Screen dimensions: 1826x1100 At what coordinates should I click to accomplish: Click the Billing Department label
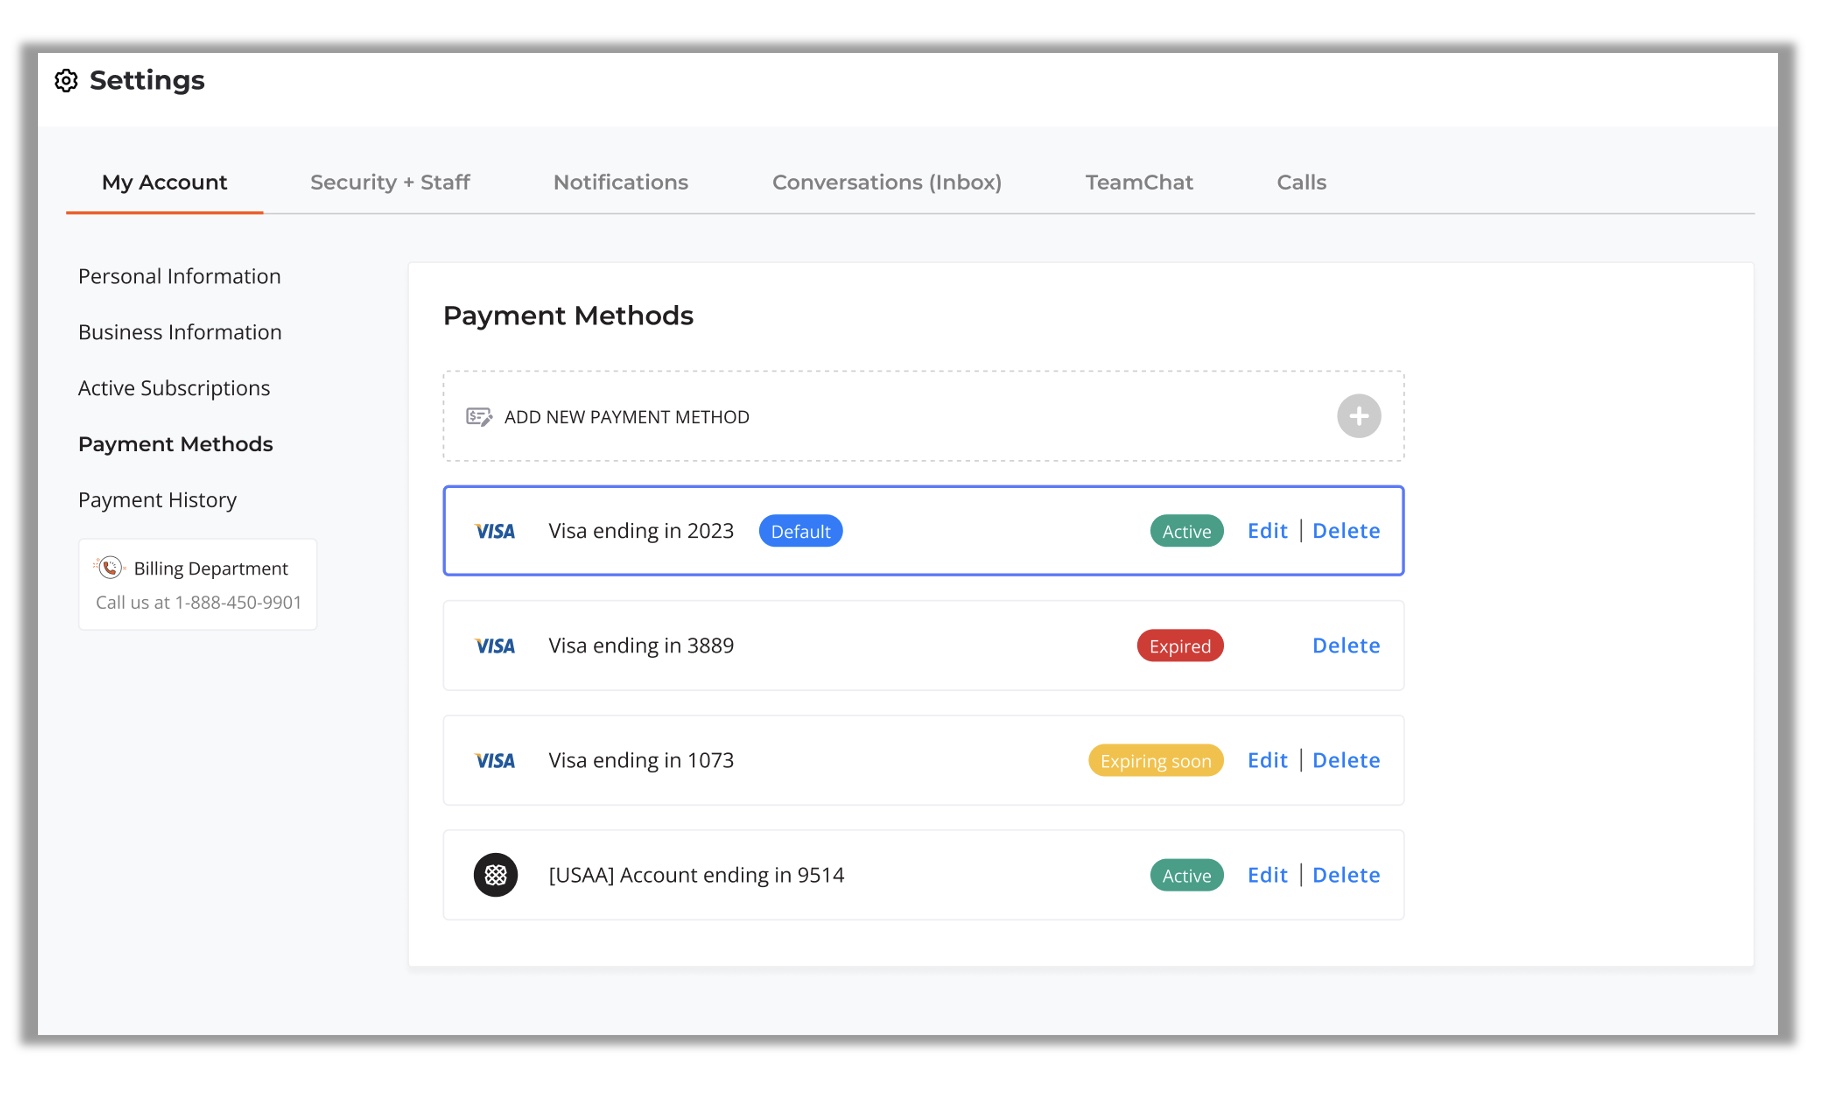coord(211,568)
